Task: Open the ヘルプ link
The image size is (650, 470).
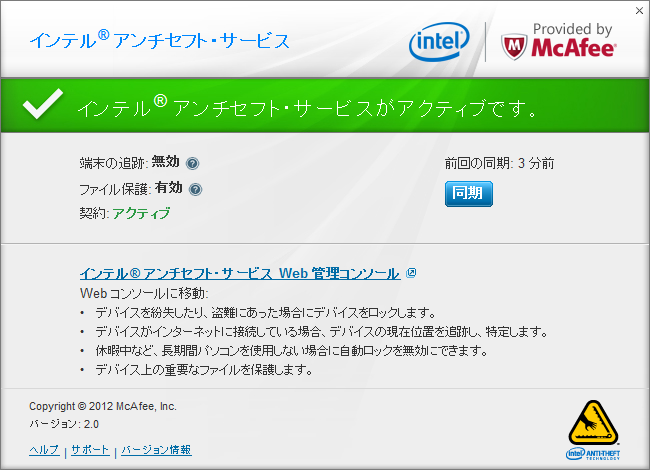Action: [44, 450]
